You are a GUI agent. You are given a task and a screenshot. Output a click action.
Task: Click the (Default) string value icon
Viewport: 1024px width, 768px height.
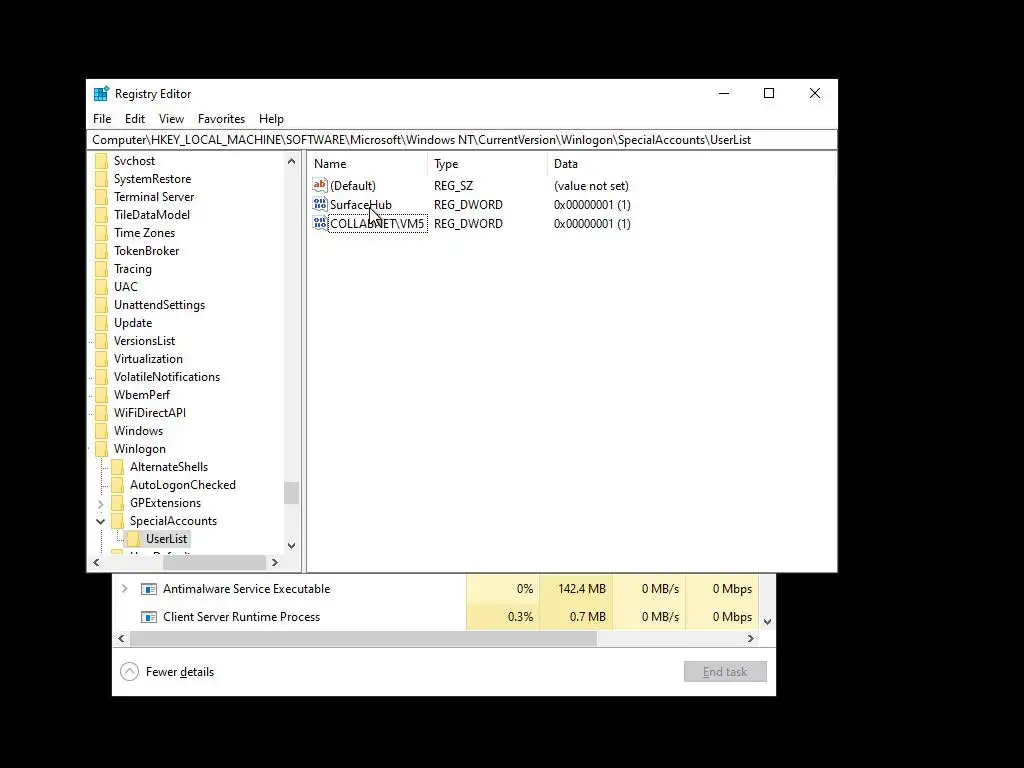pyautogui.click(x=319, y=185)
